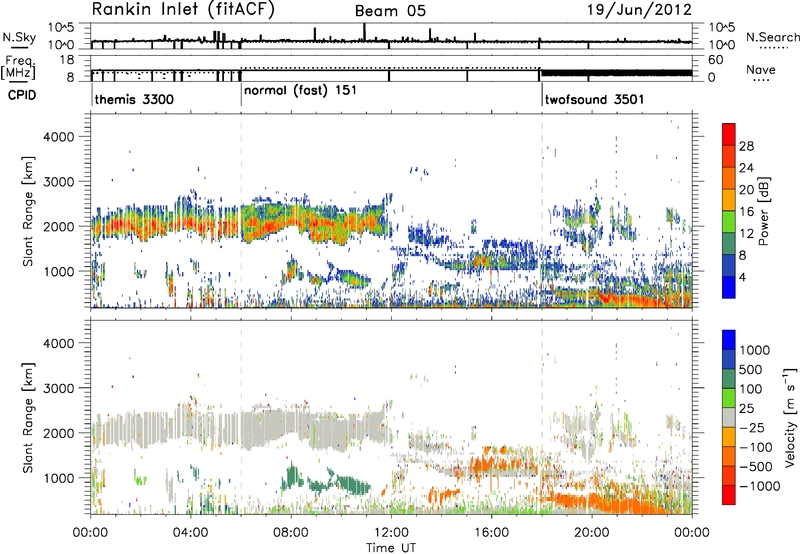Click the 'Slant Range [km]' label of power panel
Screen dimensions: 800x554
pyautogui.click(x=28, y=211)
